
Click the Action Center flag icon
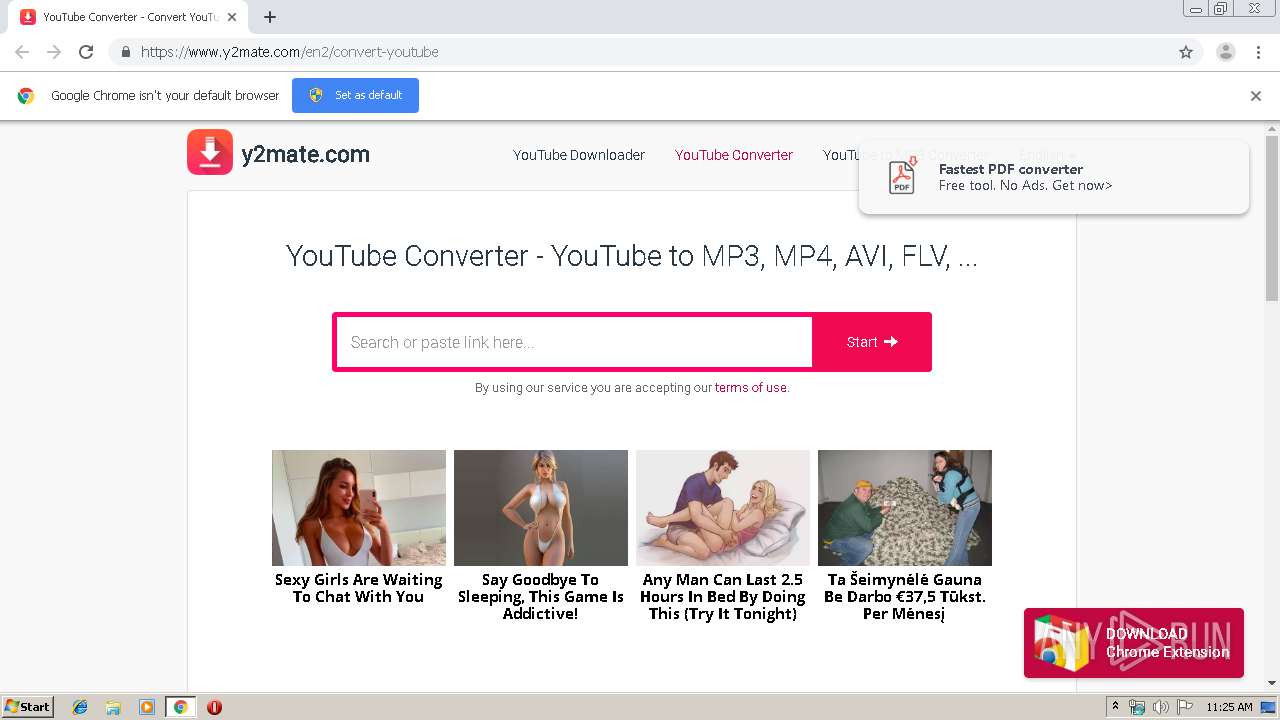1185,707
